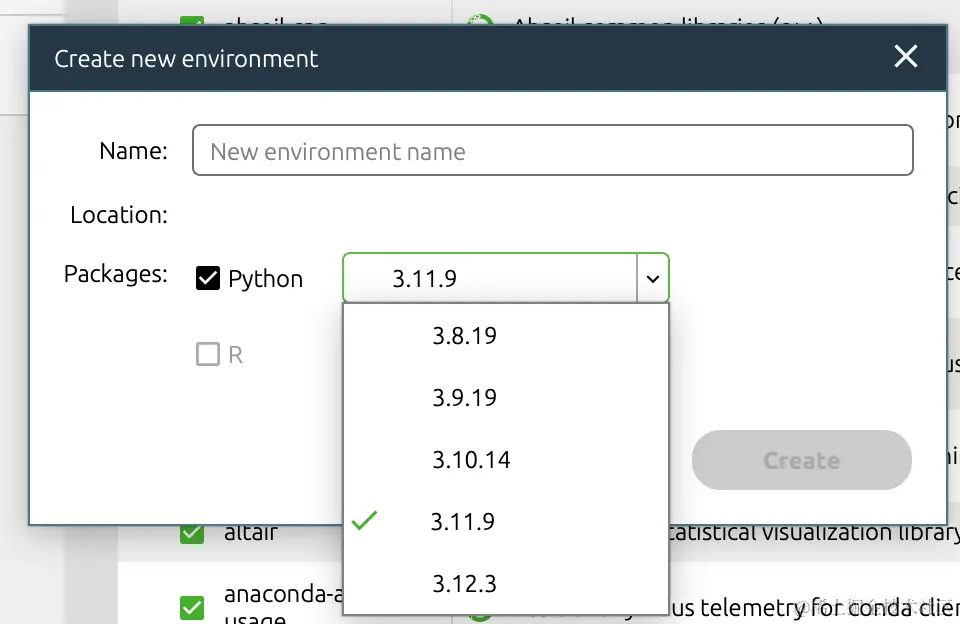Click the Create new environment title bar
Screen dimensions: 960x624
pyautogui.click(x=450, y=58)
